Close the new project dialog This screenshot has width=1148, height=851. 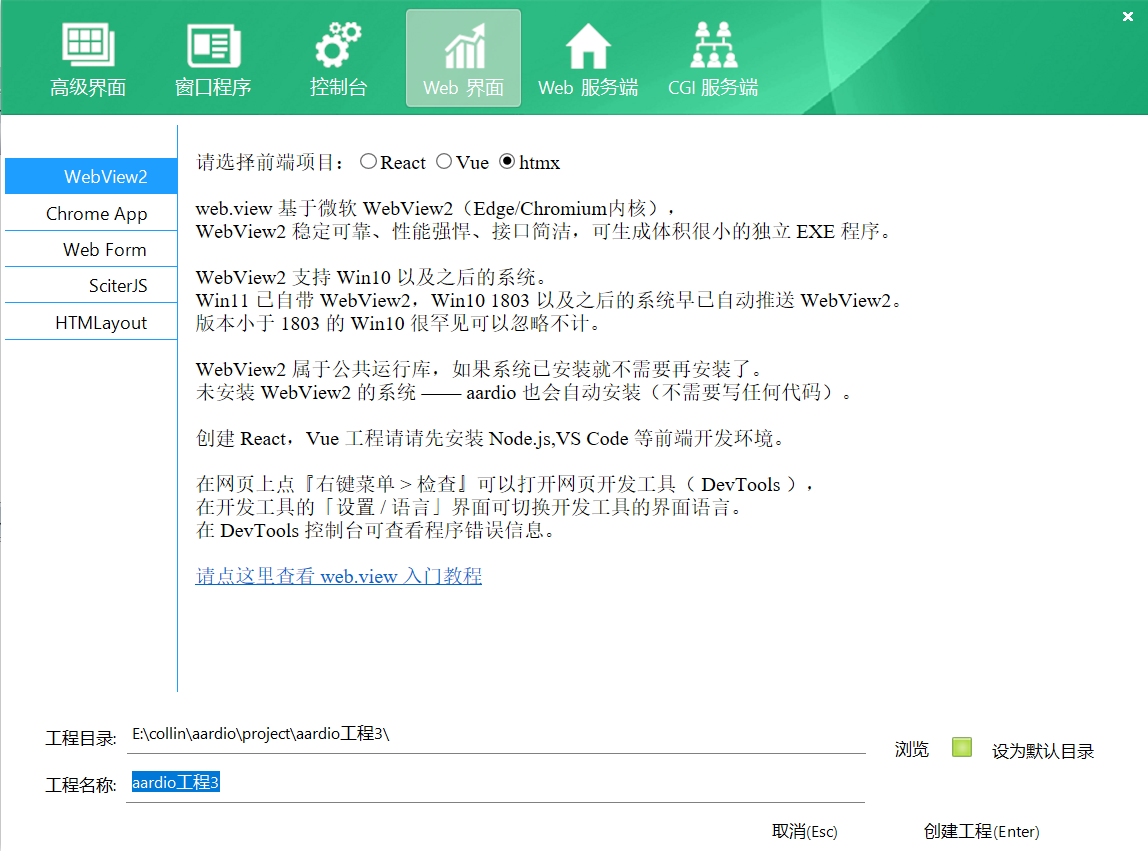click(1128, 16)
